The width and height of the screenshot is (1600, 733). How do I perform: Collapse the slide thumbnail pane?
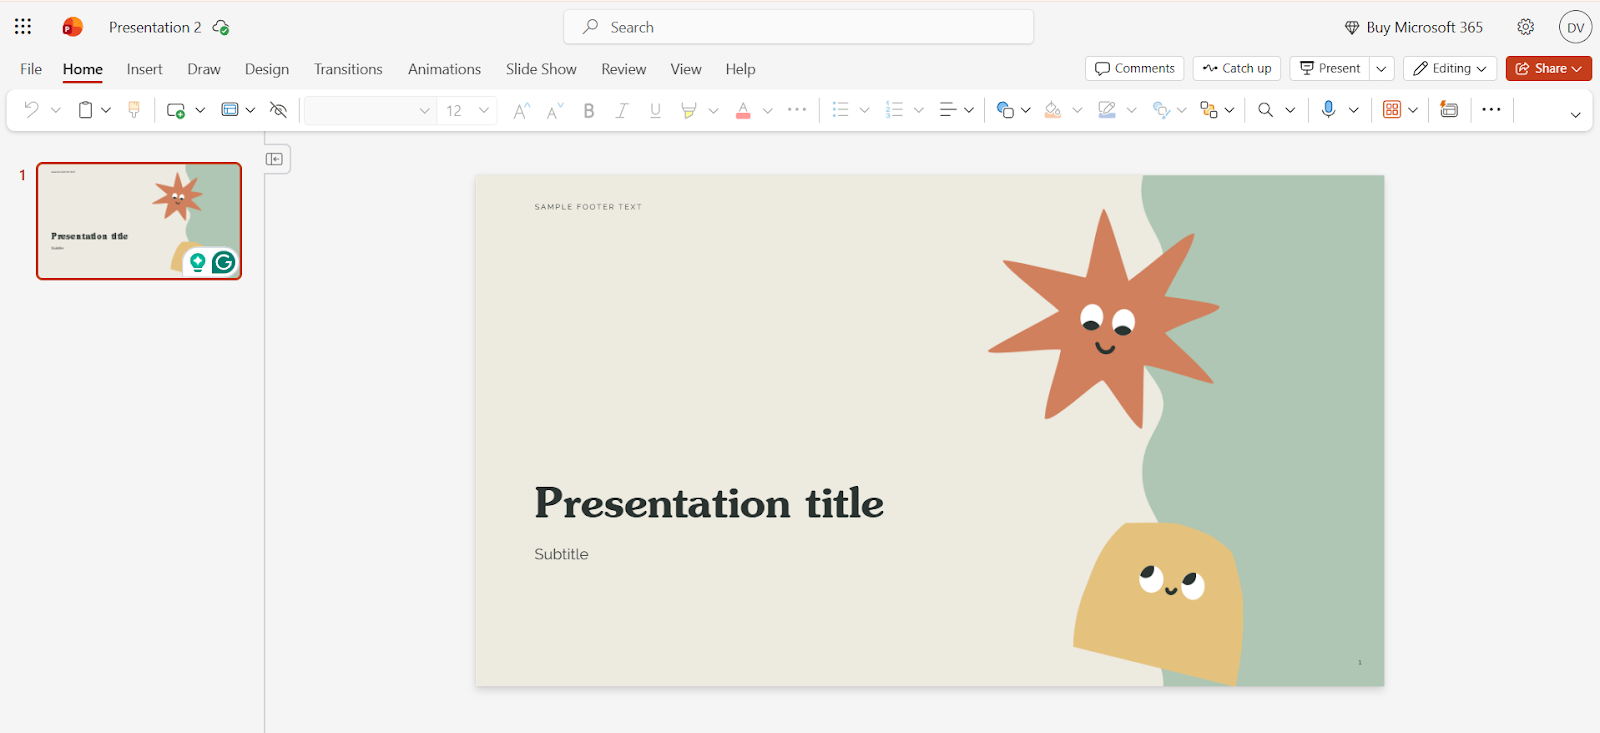point(275,159)
